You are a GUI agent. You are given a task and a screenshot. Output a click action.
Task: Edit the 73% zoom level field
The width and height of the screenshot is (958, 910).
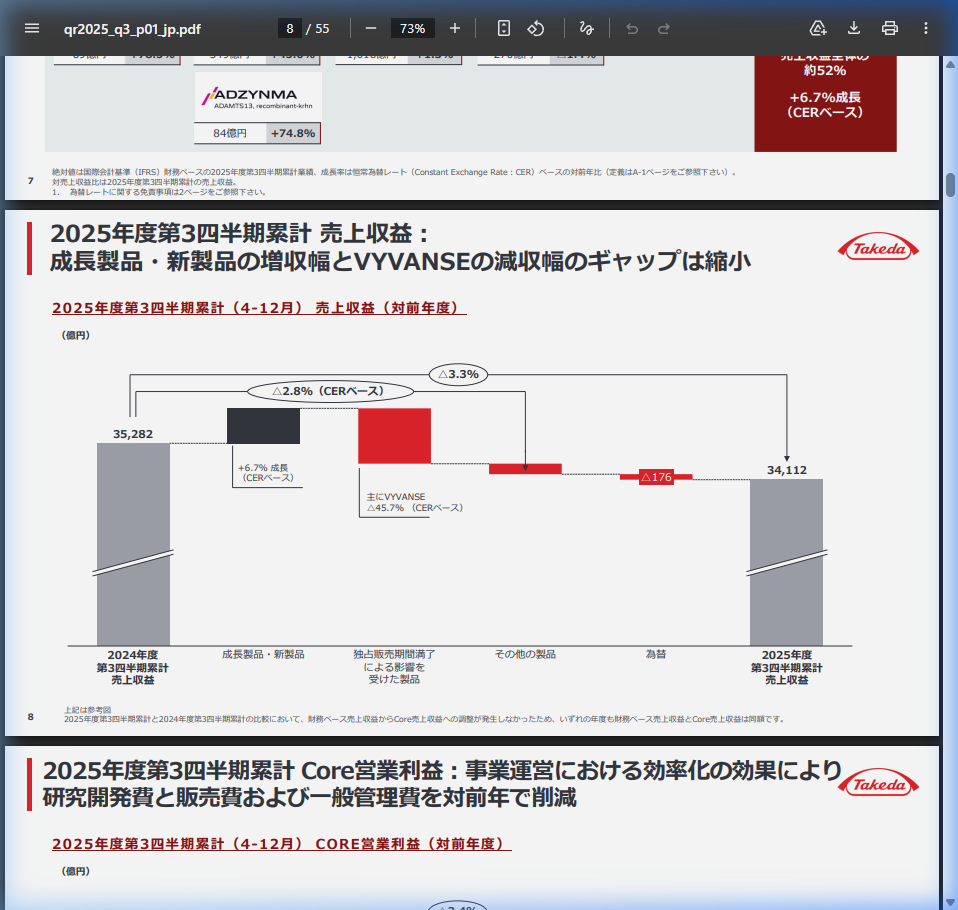click(x=412, y=29)
